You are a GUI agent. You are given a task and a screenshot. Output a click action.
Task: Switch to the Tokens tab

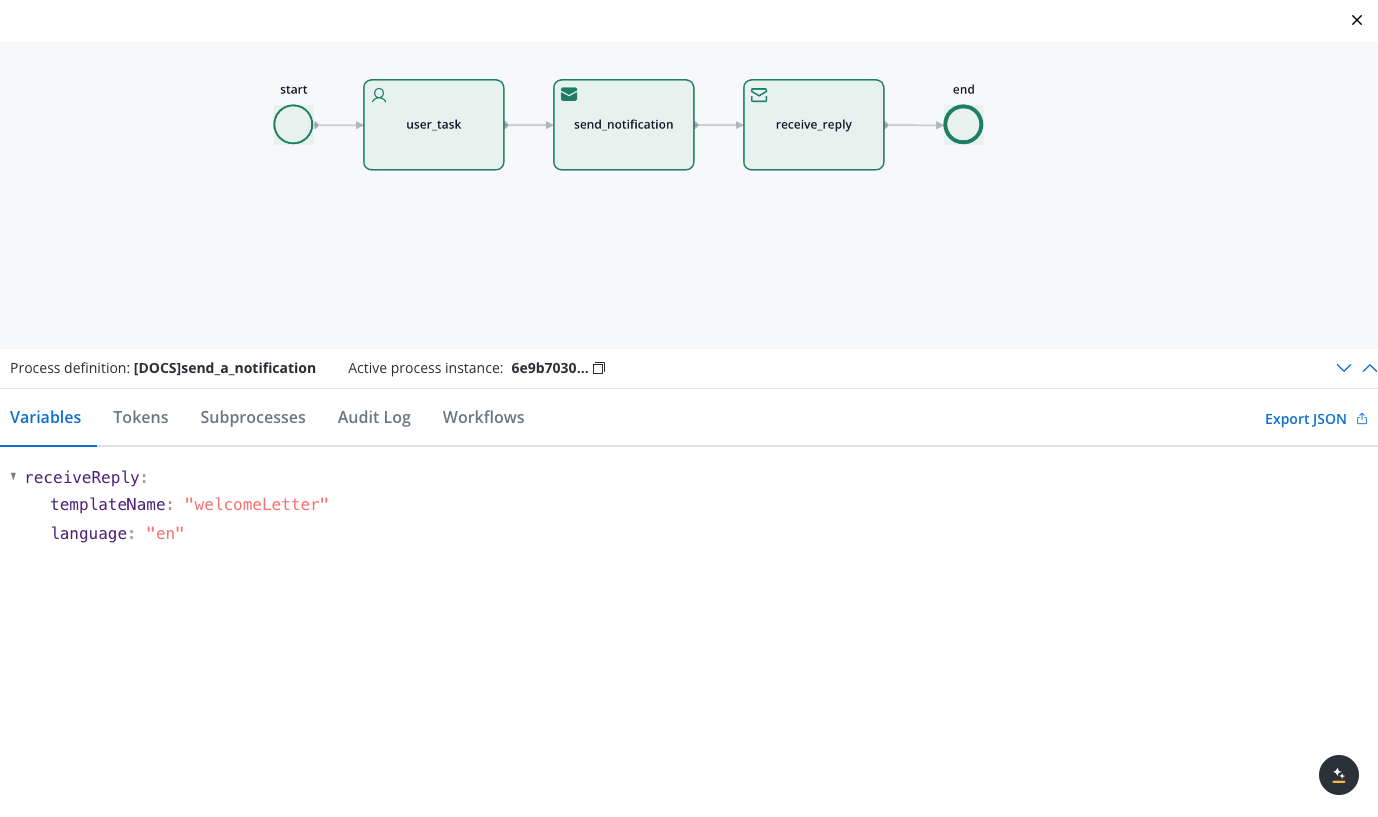(141, 417)
